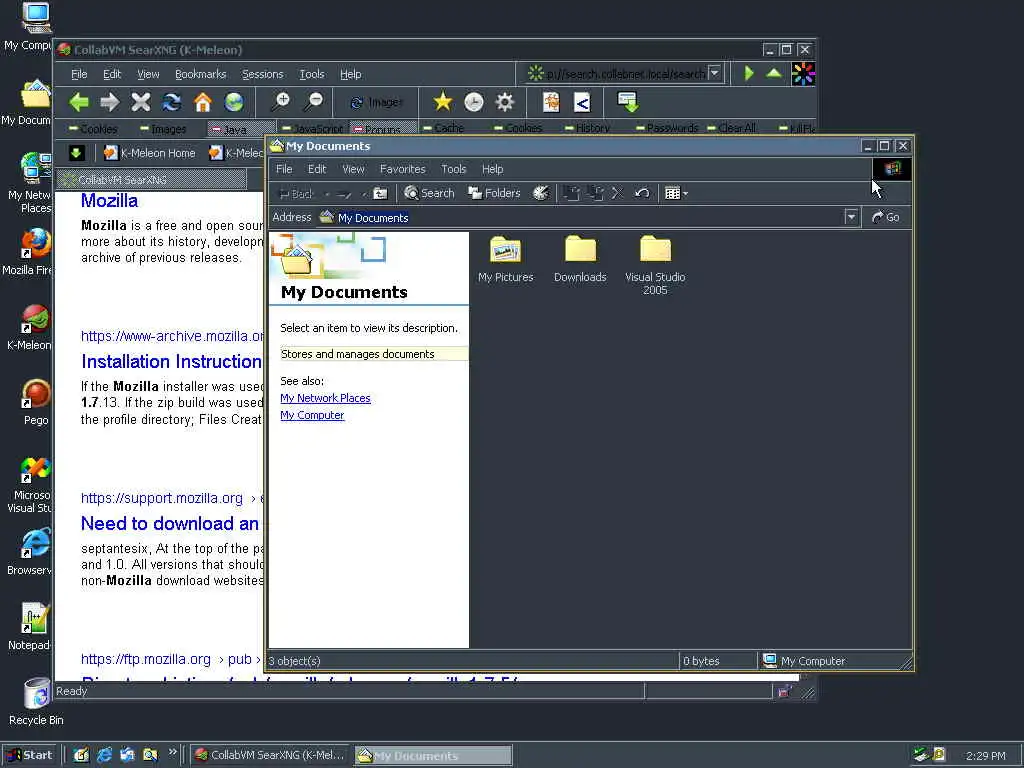Toggle History clearing in K-Meleon privacy bar
The height and width of the screenshot is (768, 1024).
[587, 128]
